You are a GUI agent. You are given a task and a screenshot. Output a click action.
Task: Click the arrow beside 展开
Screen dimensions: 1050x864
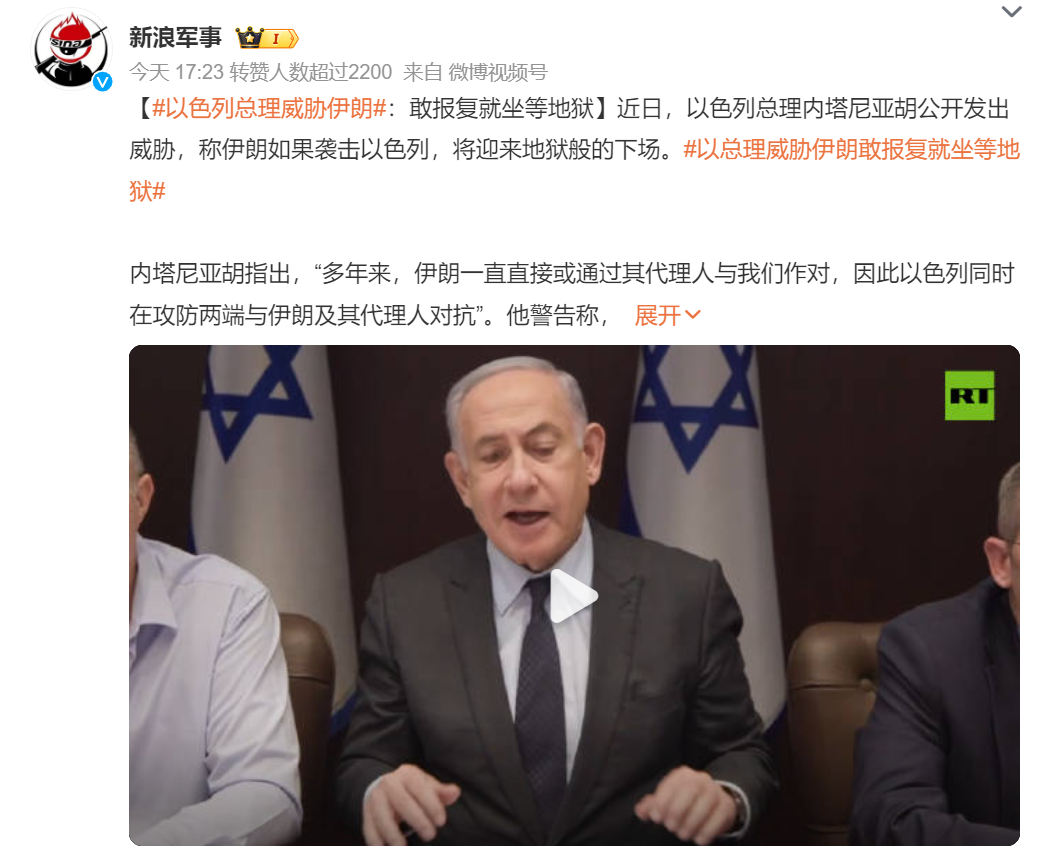[x=692, y=315]
